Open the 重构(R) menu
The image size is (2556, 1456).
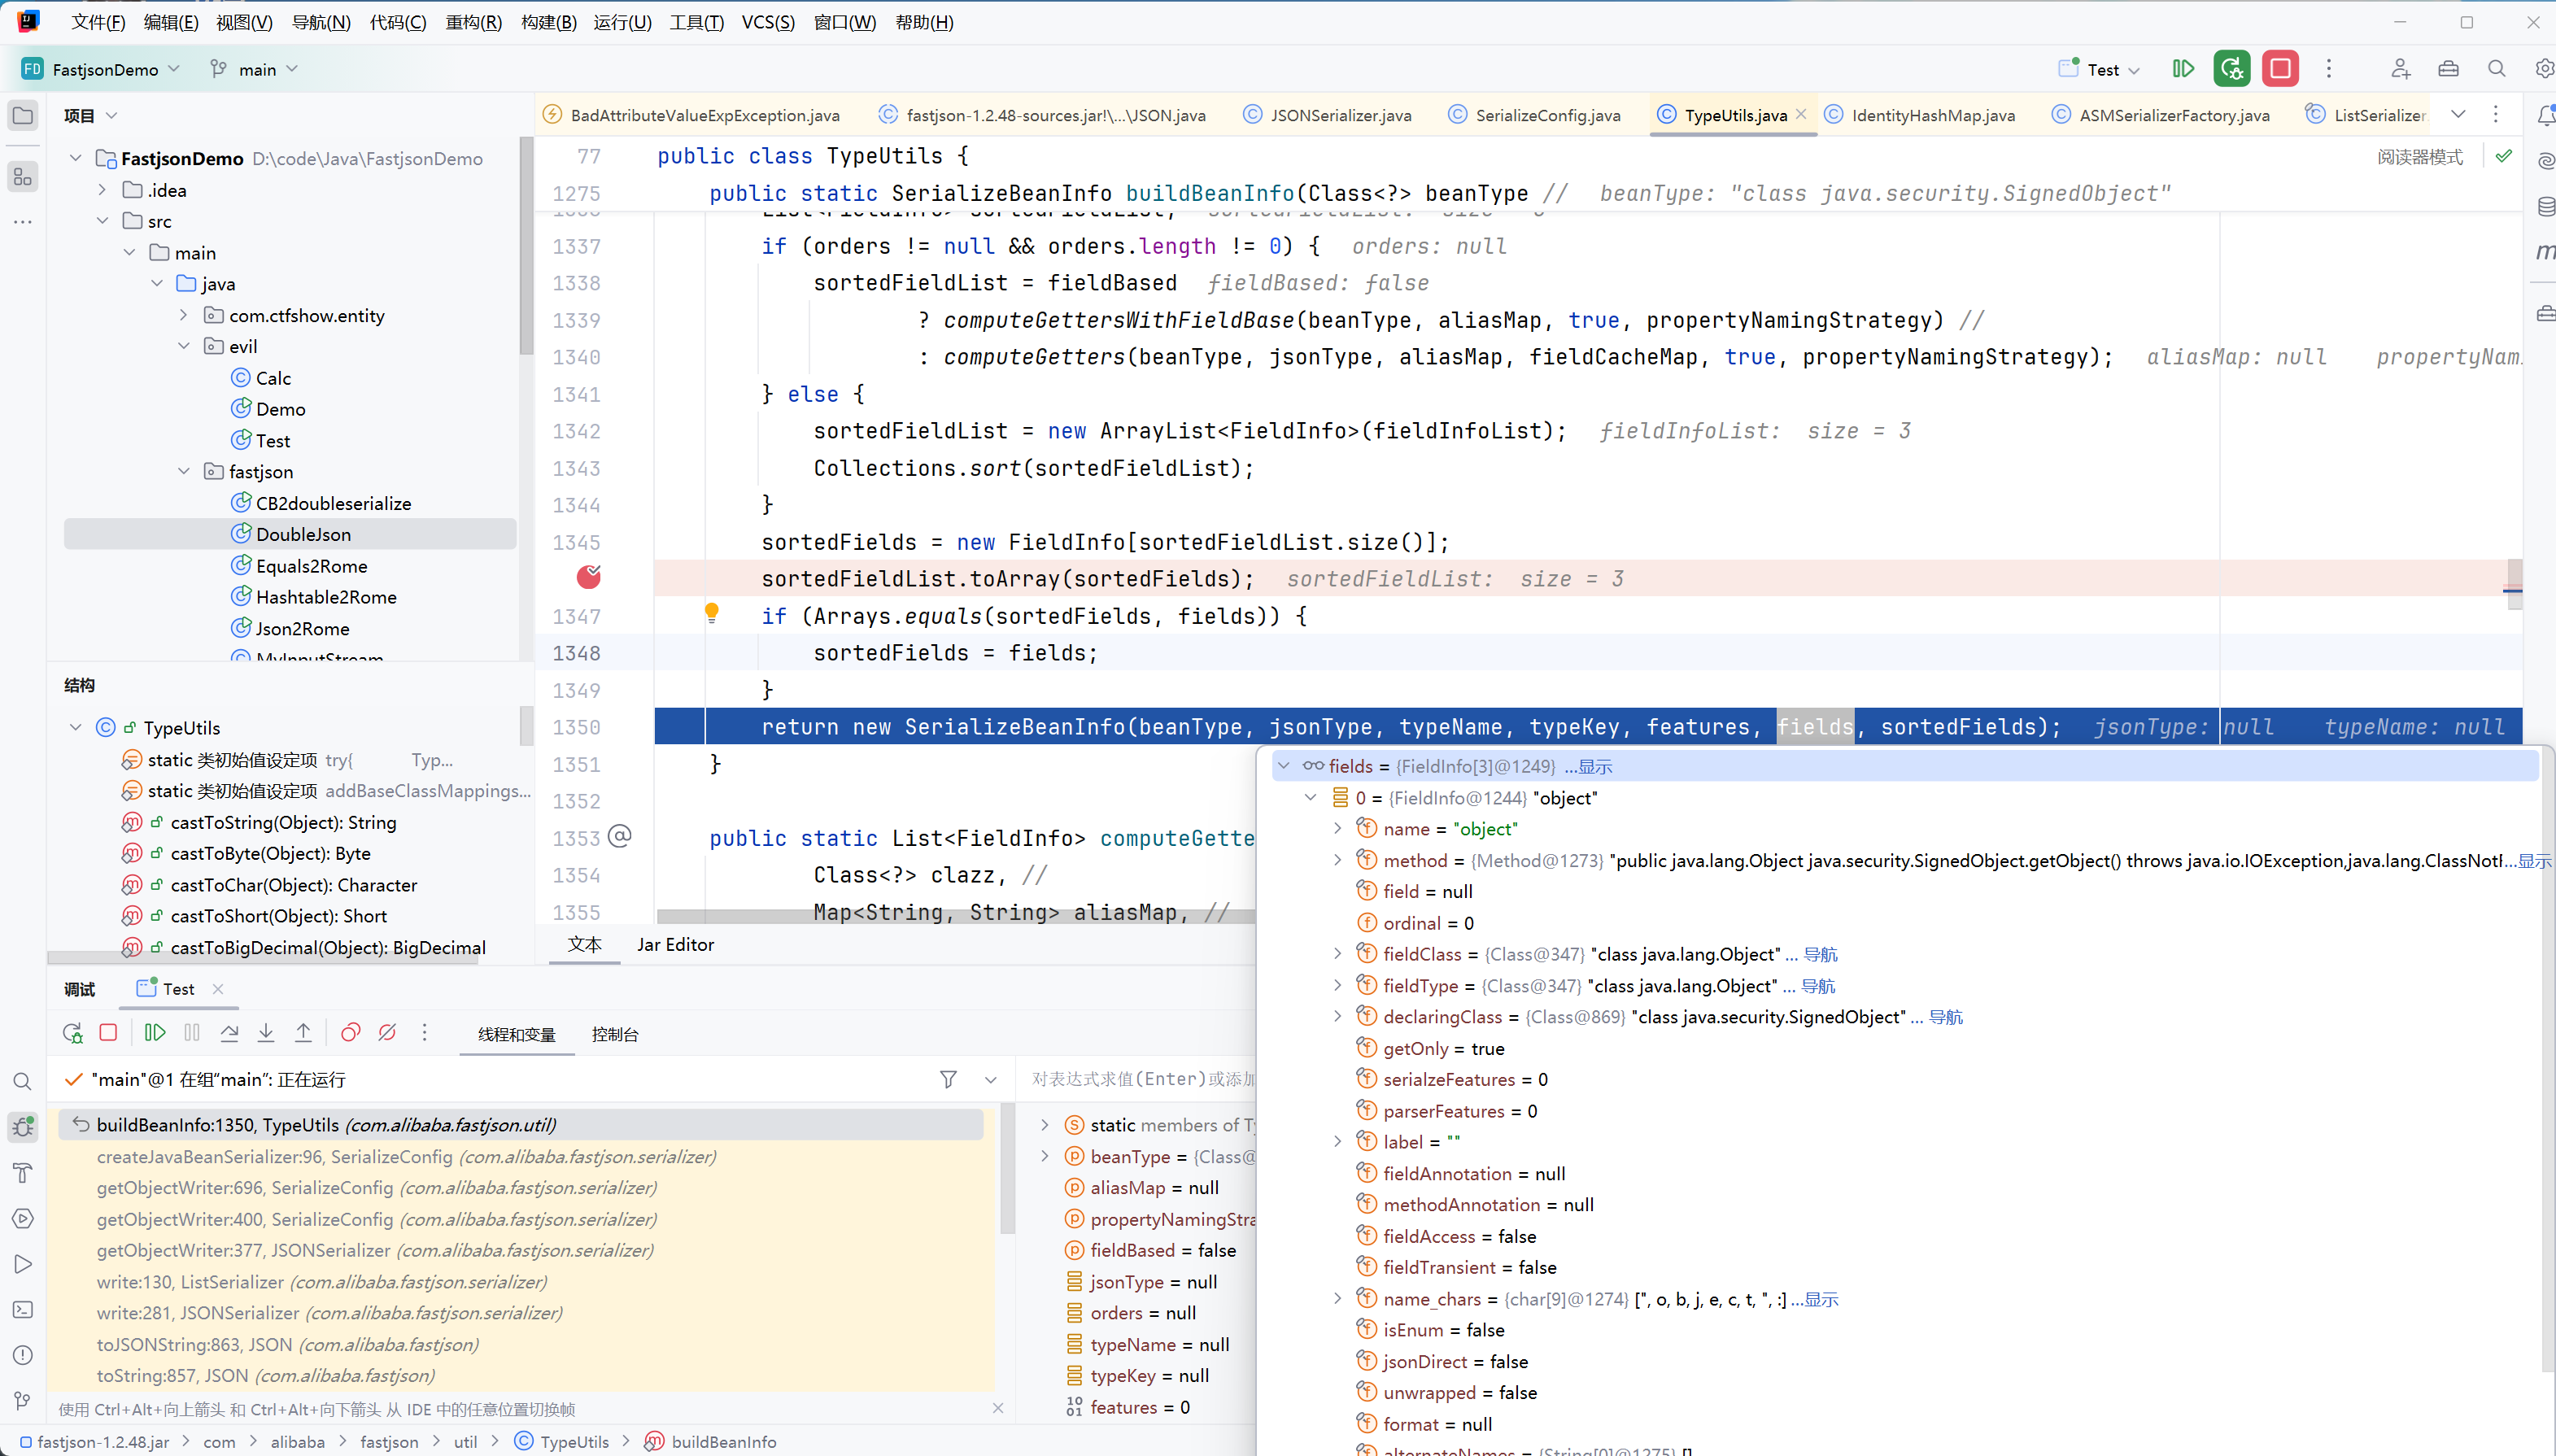tap(473, 22)
